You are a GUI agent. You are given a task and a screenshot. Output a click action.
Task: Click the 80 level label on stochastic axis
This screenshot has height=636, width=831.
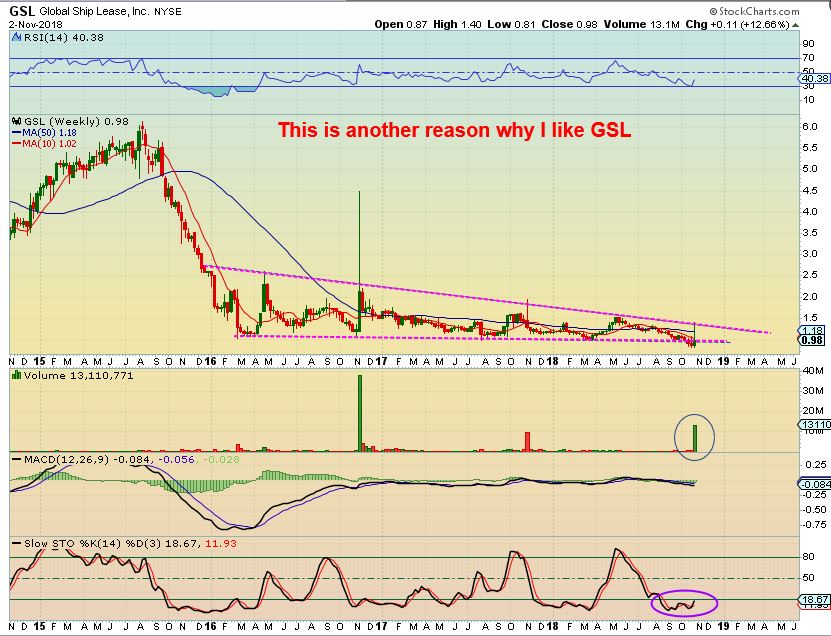click(x=808, y=556)
